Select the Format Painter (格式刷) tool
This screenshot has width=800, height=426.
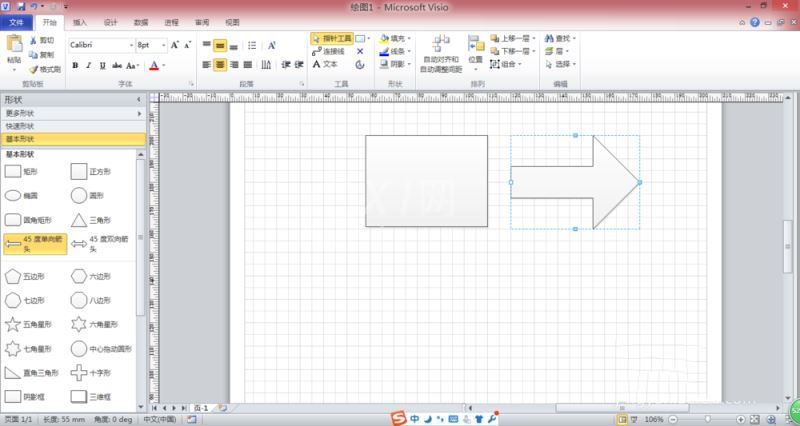point(45,69)
